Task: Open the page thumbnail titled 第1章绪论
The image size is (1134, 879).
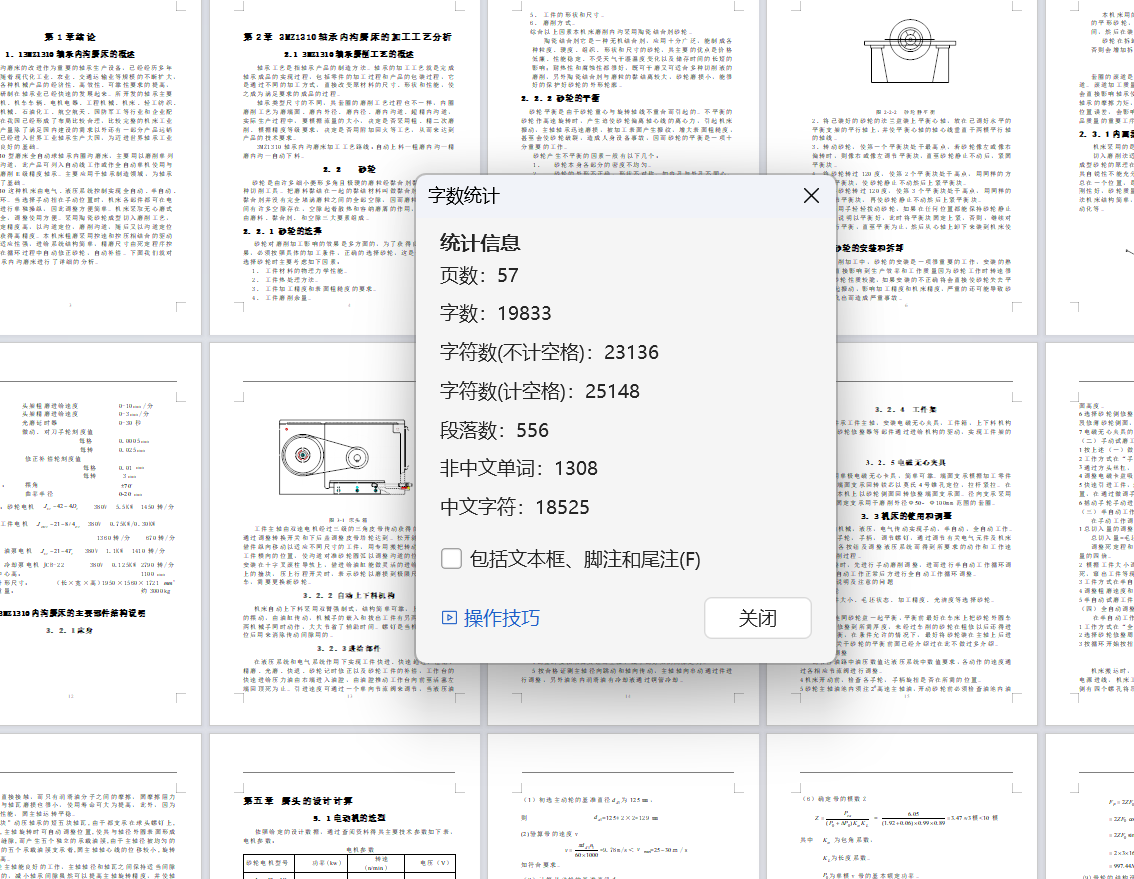Action: click(100, 168)
